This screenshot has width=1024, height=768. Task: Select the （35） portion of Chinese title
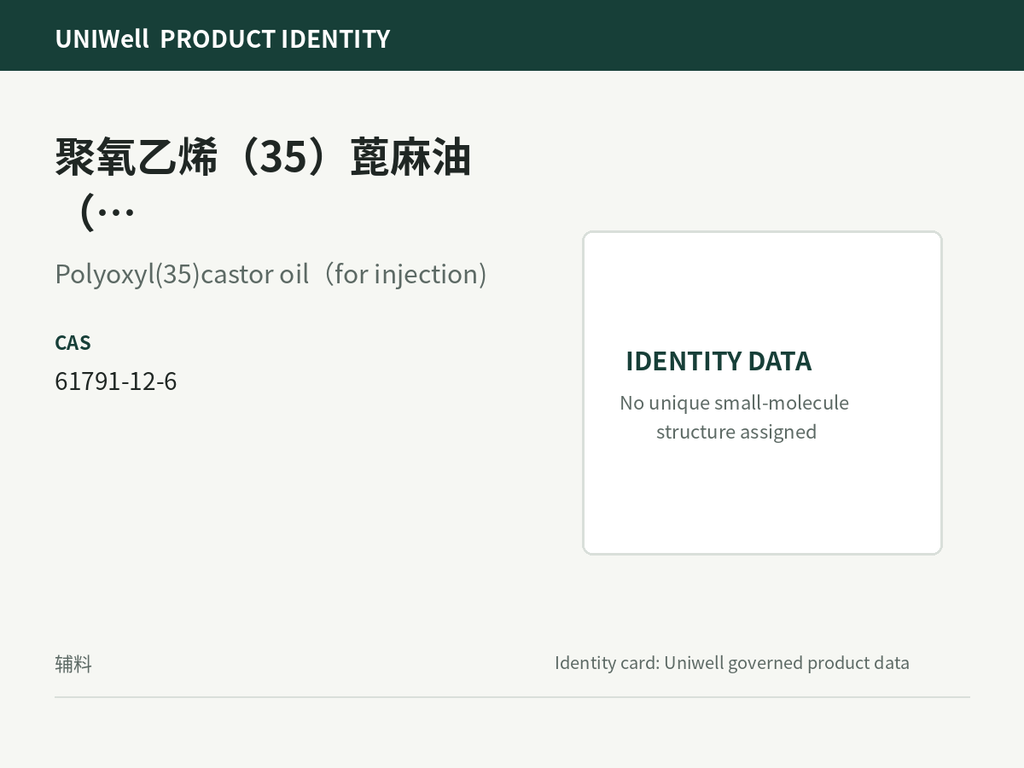283,157
